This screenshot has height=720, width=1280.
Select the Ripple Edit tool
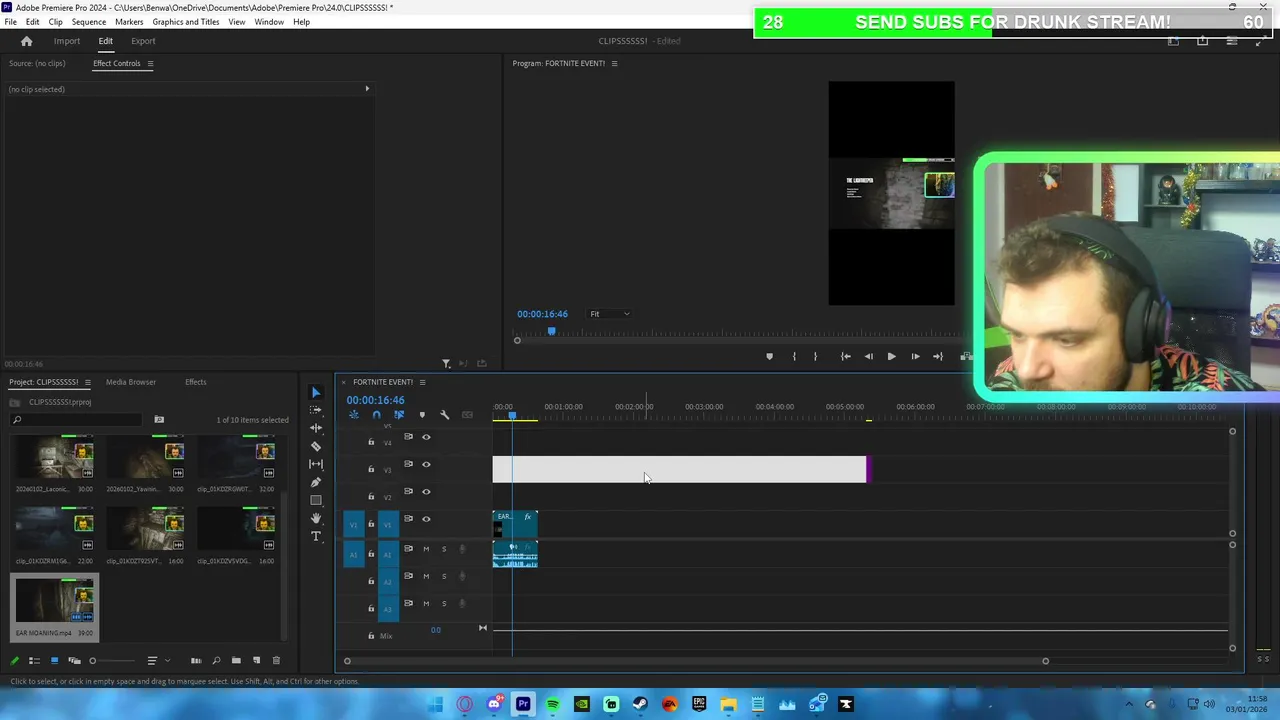316,428
